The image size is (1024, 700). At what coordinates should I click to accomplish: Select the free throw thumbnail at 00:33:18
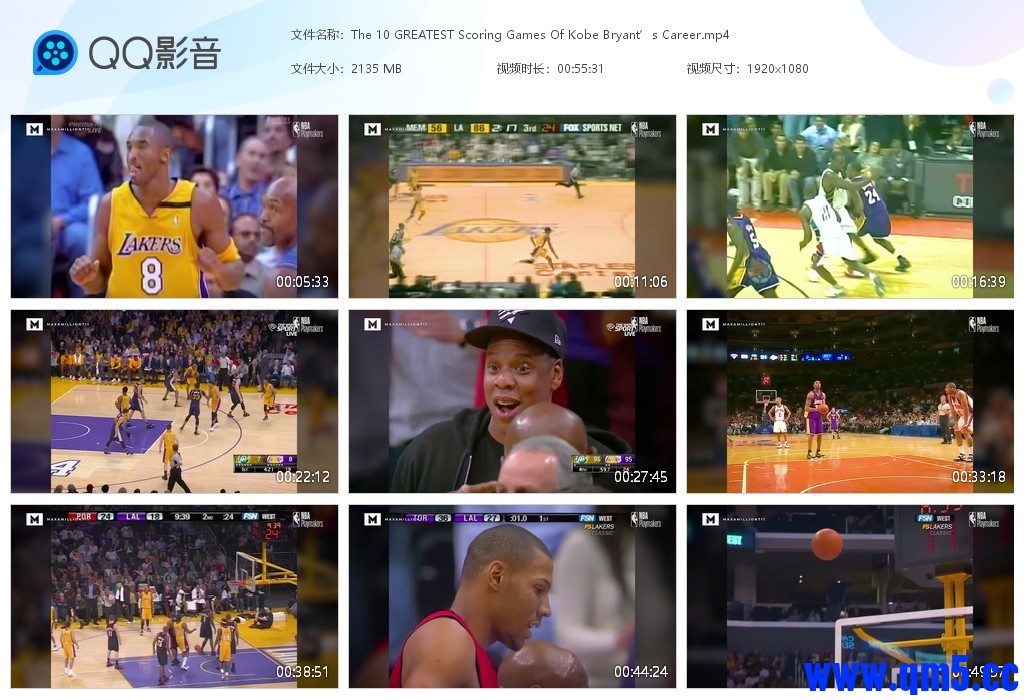pos(849,401)
